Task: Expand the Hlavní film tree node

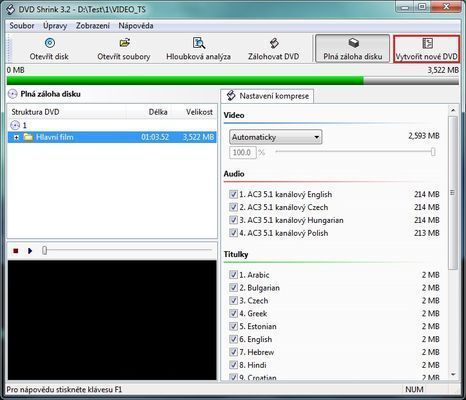Action: tap(16, 137)
